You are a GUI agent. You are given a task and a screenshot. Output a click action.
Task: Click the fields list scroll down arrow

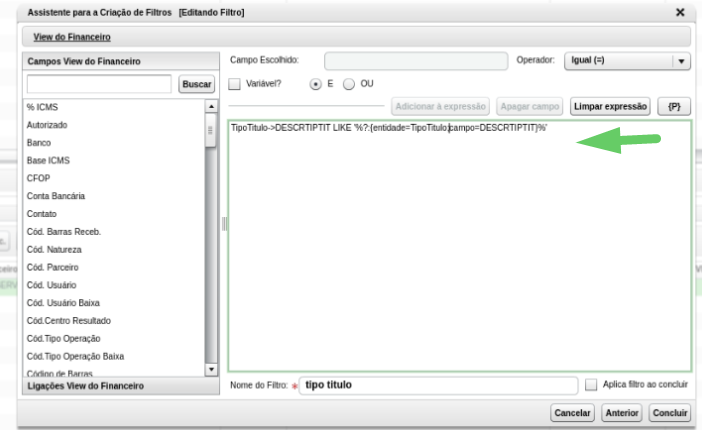click(x=211, y=370)
